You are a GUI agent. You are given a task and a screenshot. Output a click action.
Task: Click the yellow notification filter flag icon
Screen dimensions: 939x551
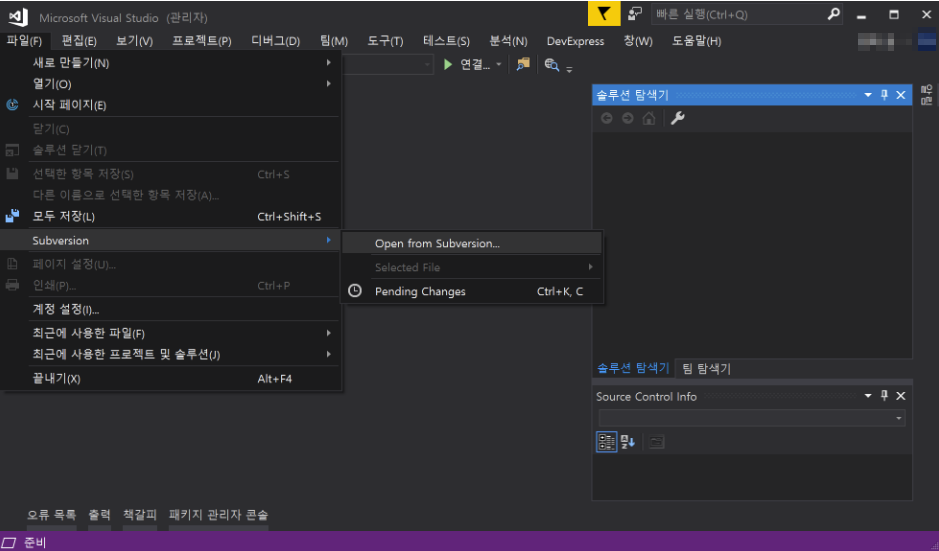coord(604,14)
